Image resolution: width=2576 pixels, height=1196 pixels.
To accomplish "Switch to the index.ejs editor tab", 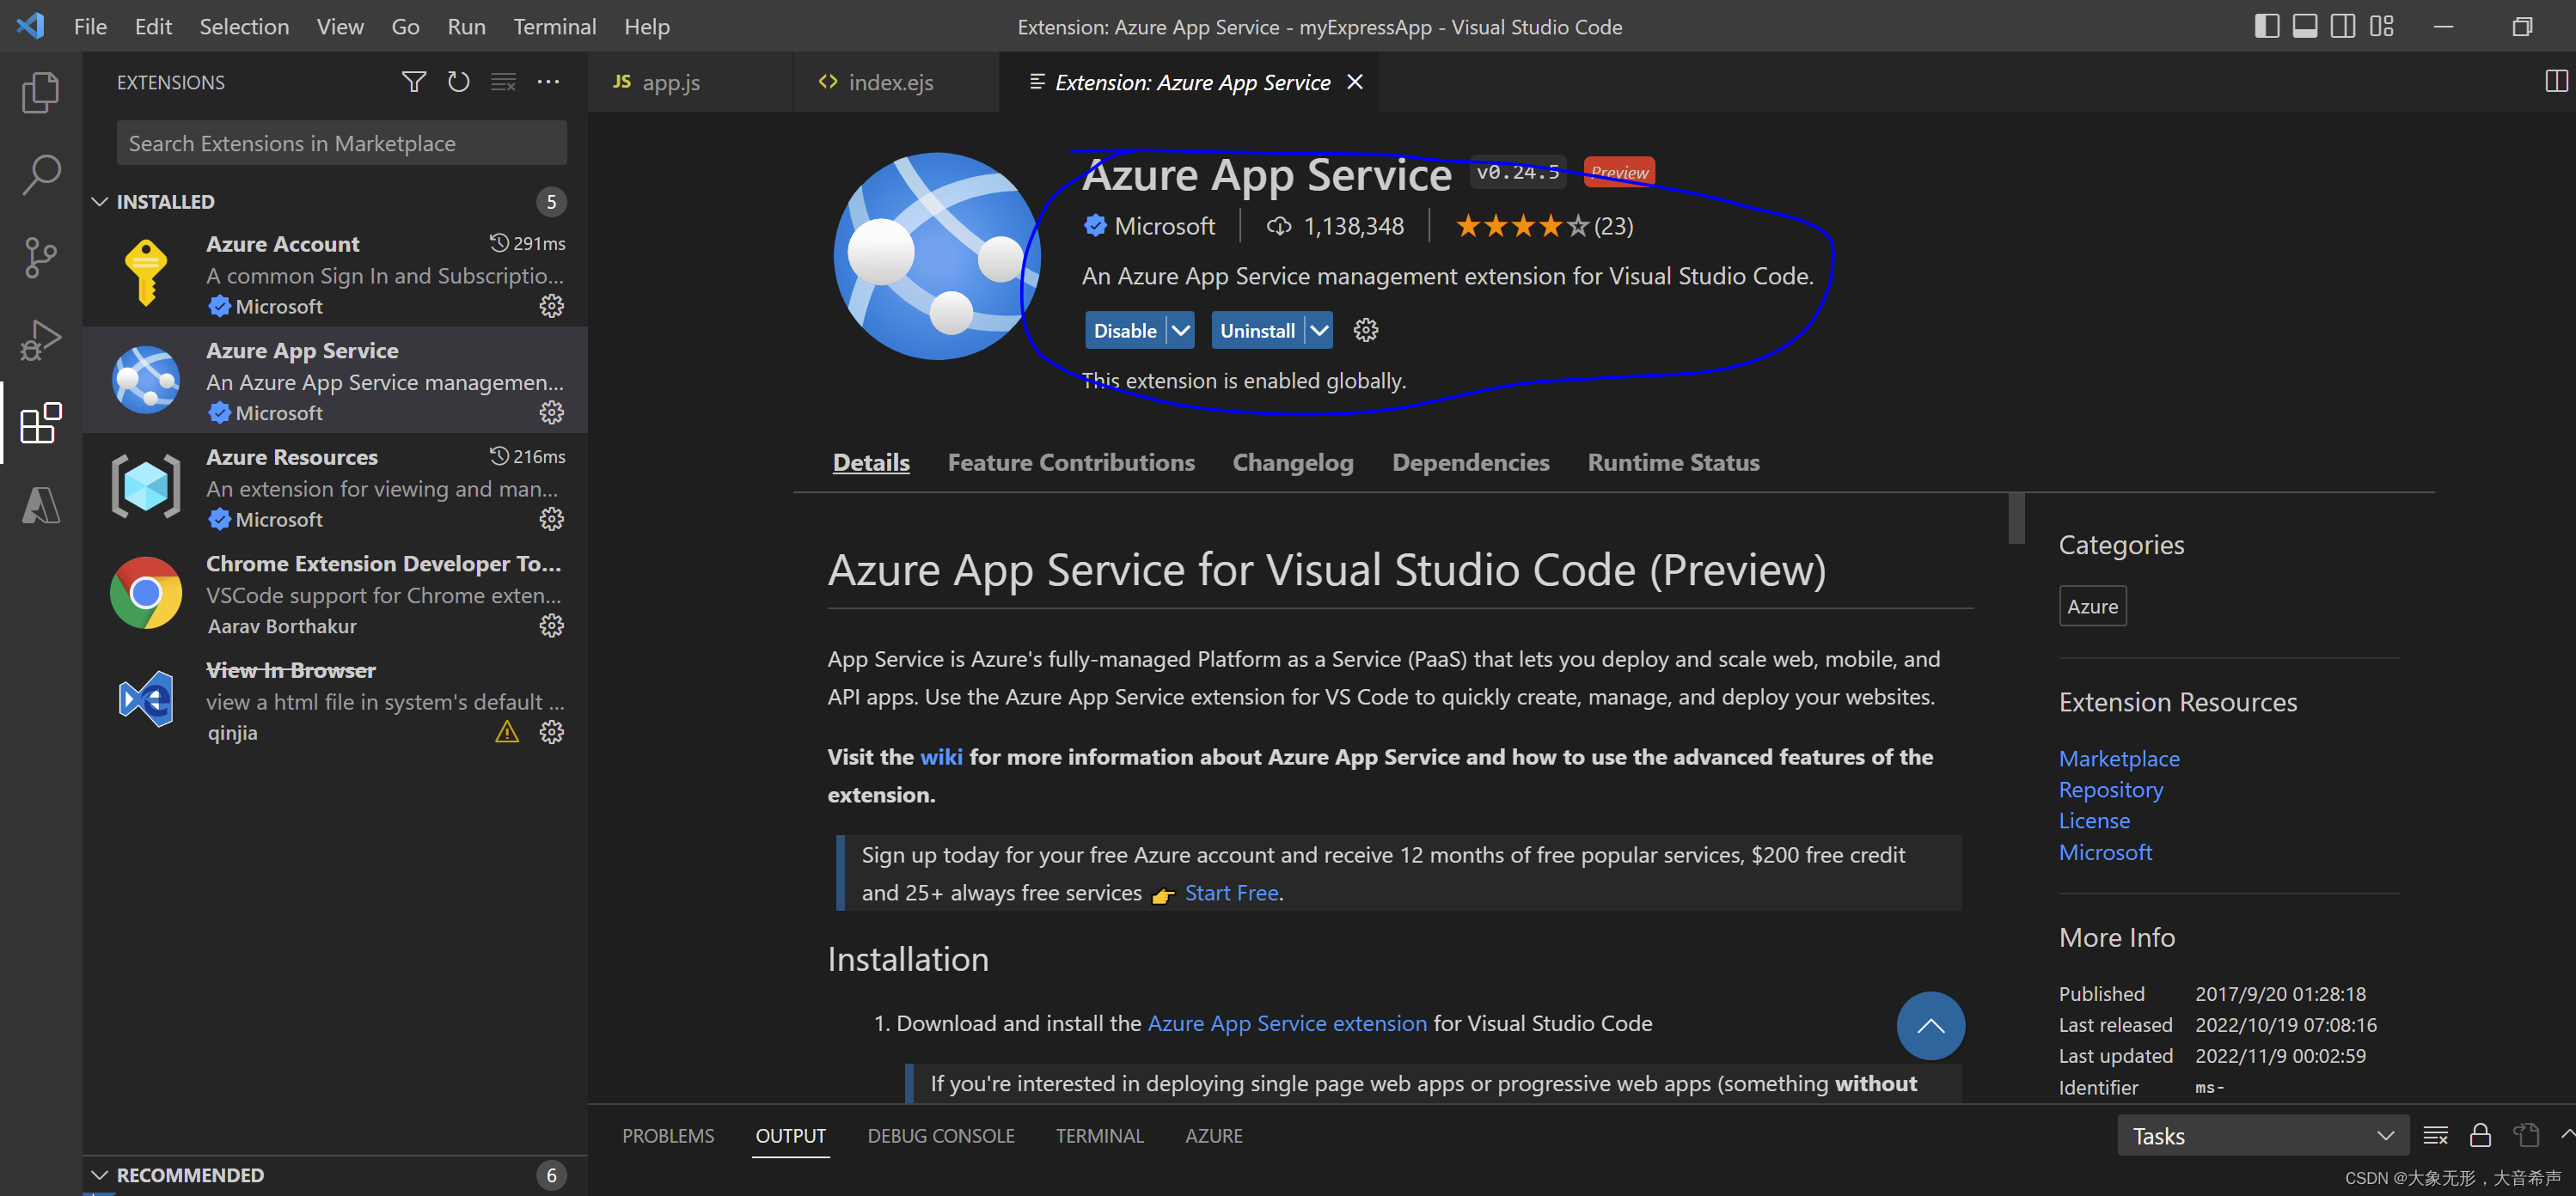I will click(x=897, y=82).
